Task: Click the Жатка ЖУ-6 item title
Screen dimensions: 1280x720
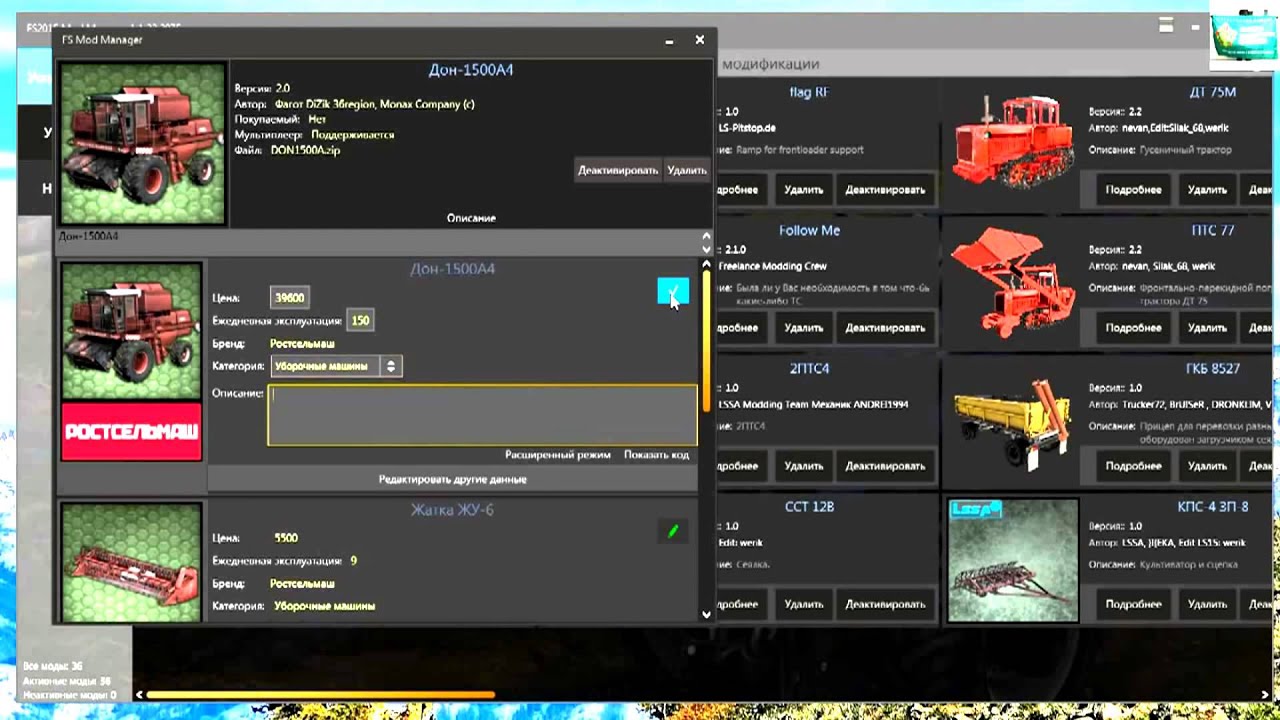Action: point(452,510)
